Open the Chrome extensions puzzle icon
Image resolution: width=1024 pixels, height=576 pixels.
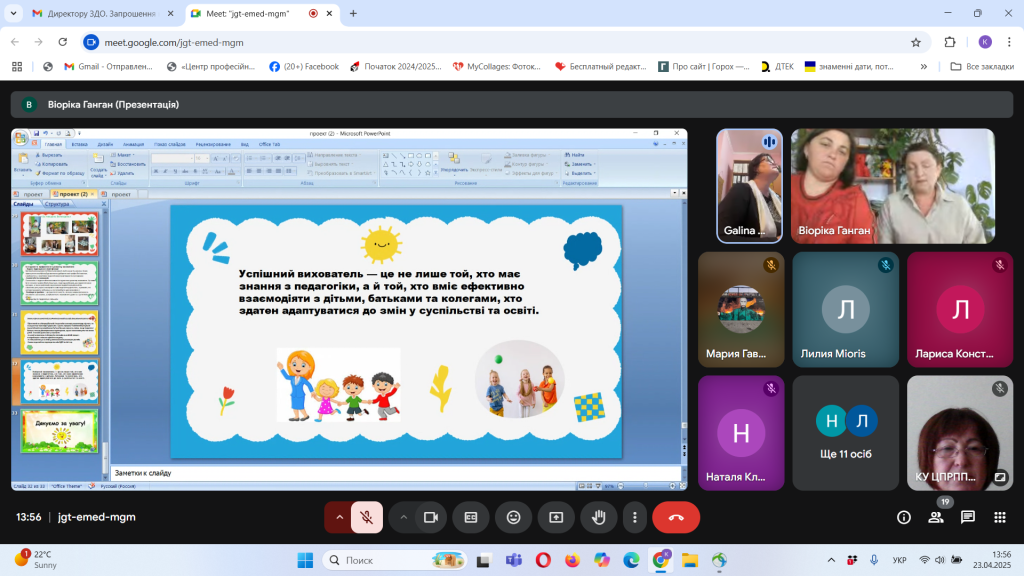point(950,42)
